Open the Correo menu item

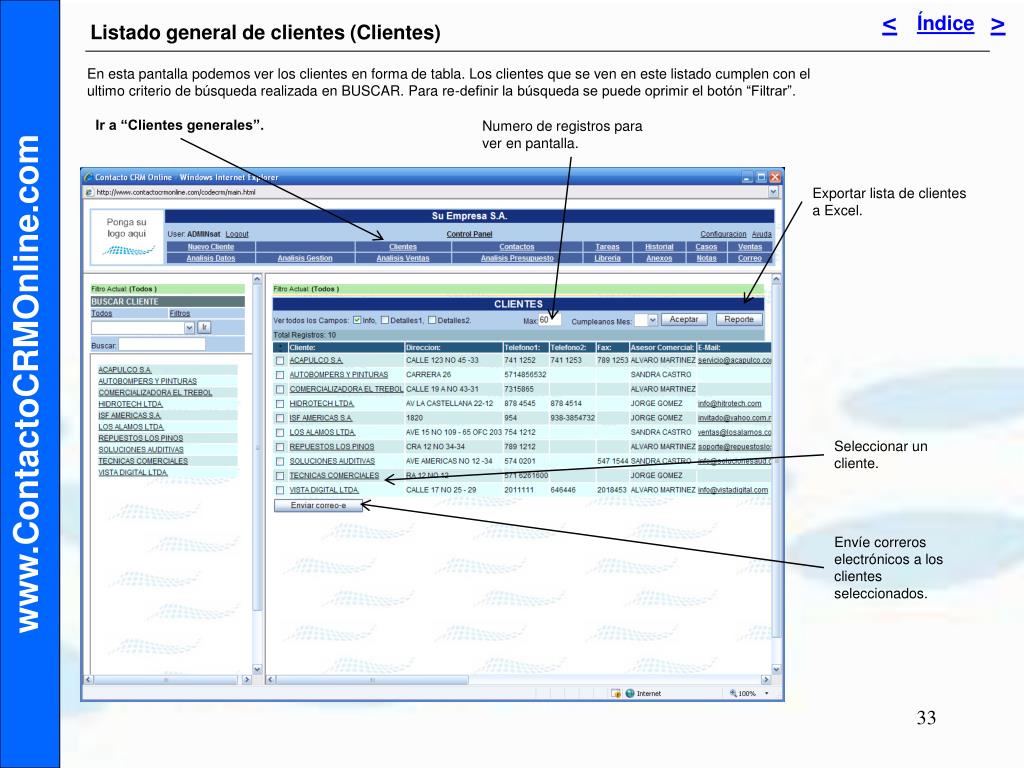tap(750, 258)
